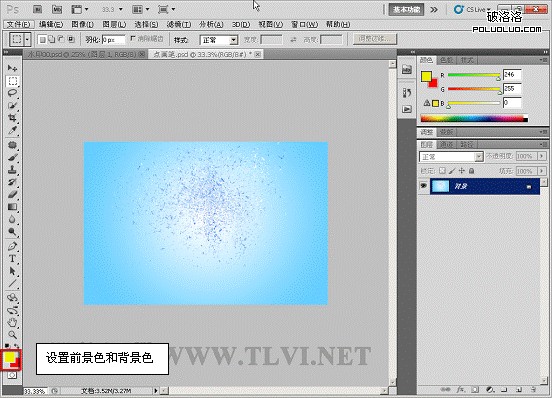Open the History panel icon in dock

click(407, 93)
